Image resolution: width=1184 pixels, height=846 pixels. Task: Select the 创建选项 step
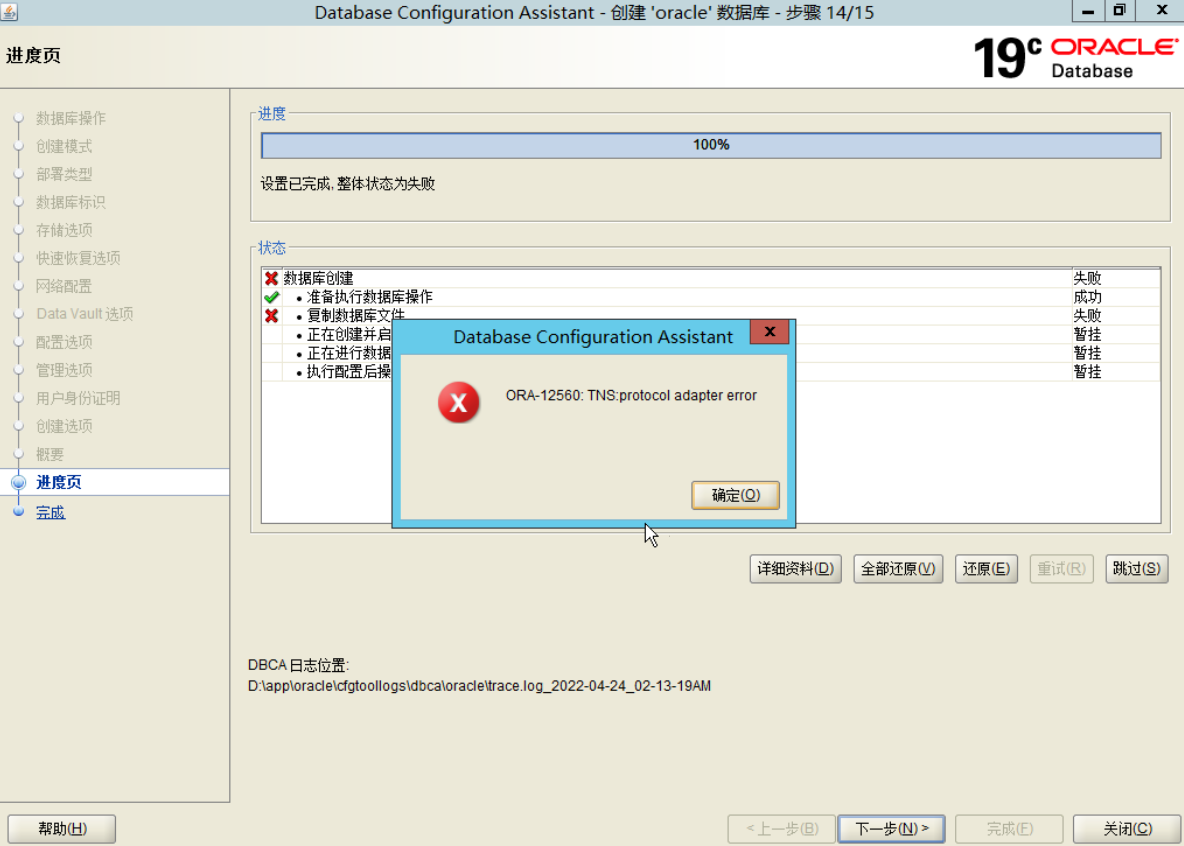click(64, 426)
